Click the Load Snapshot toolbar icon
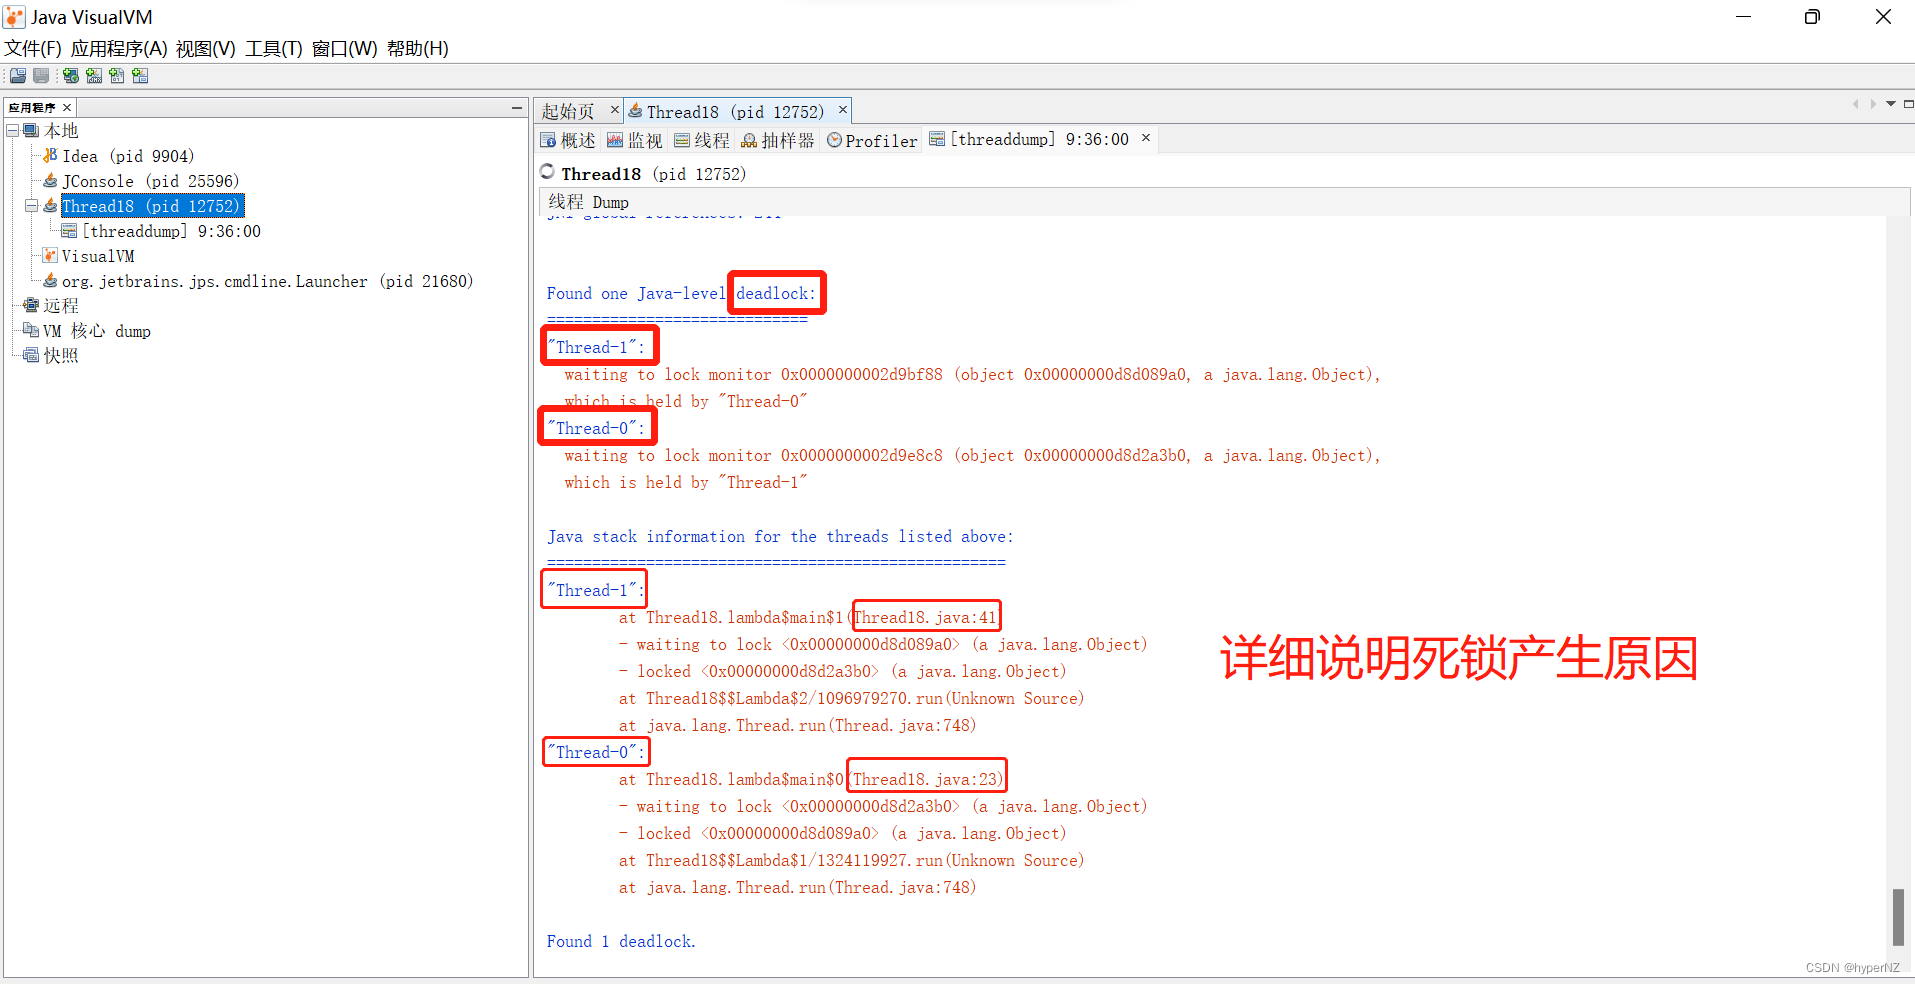The height and width of the screenshot is (984, 1915). point(18,76)
